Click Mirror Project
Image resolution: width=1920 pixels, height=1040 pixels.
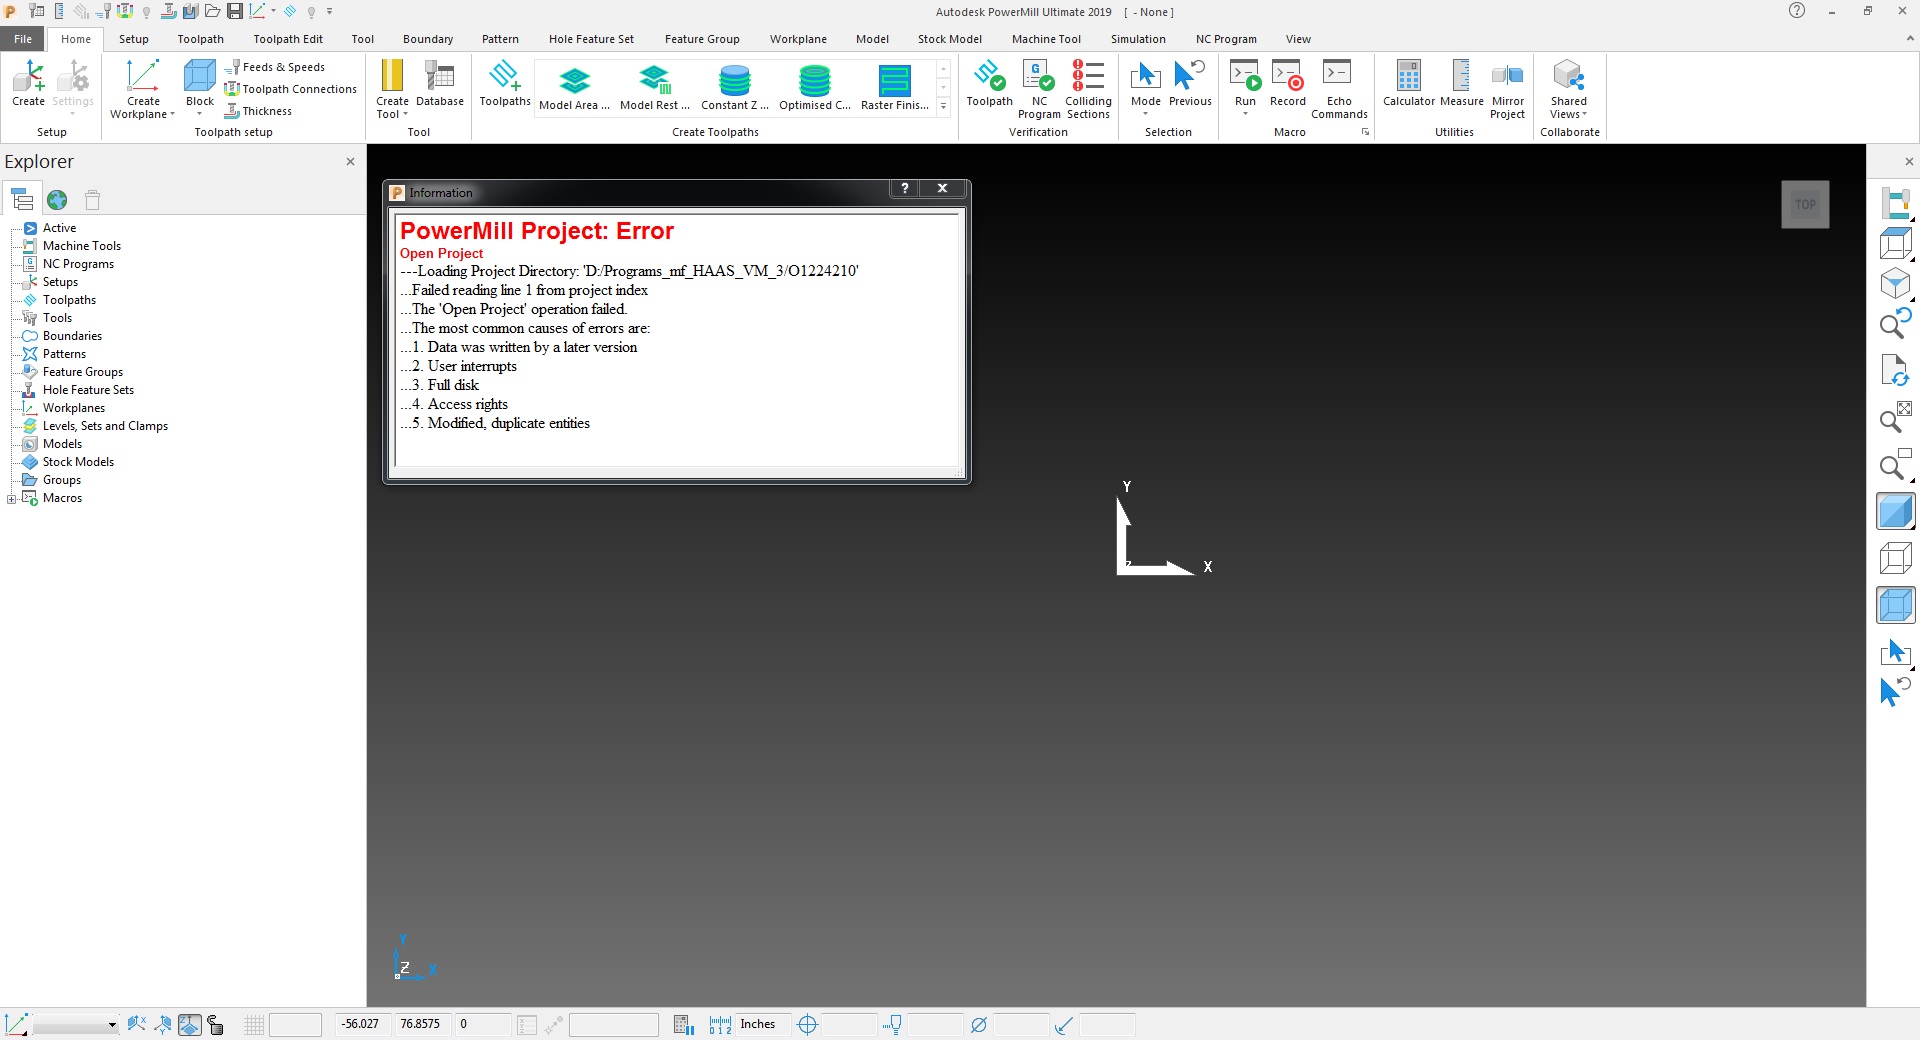point(1508,89)
